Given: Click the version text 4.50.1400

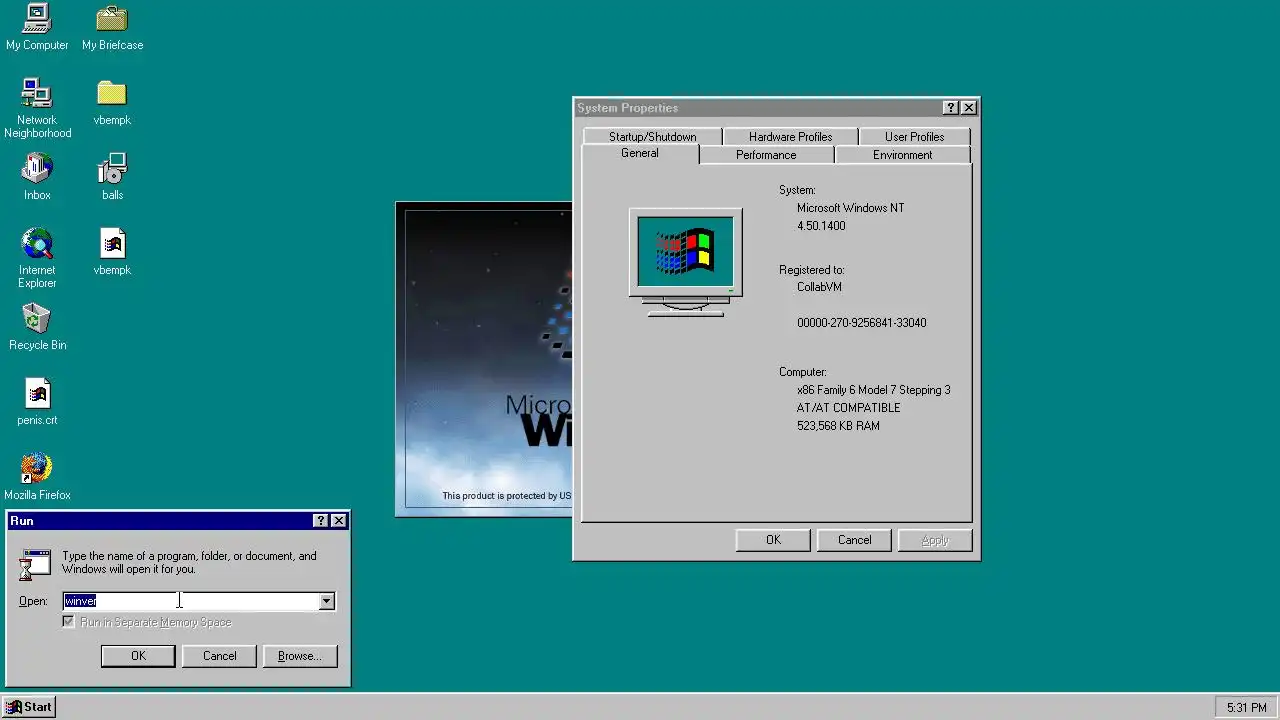Looking at the screenshot, I should coord(821,226).
